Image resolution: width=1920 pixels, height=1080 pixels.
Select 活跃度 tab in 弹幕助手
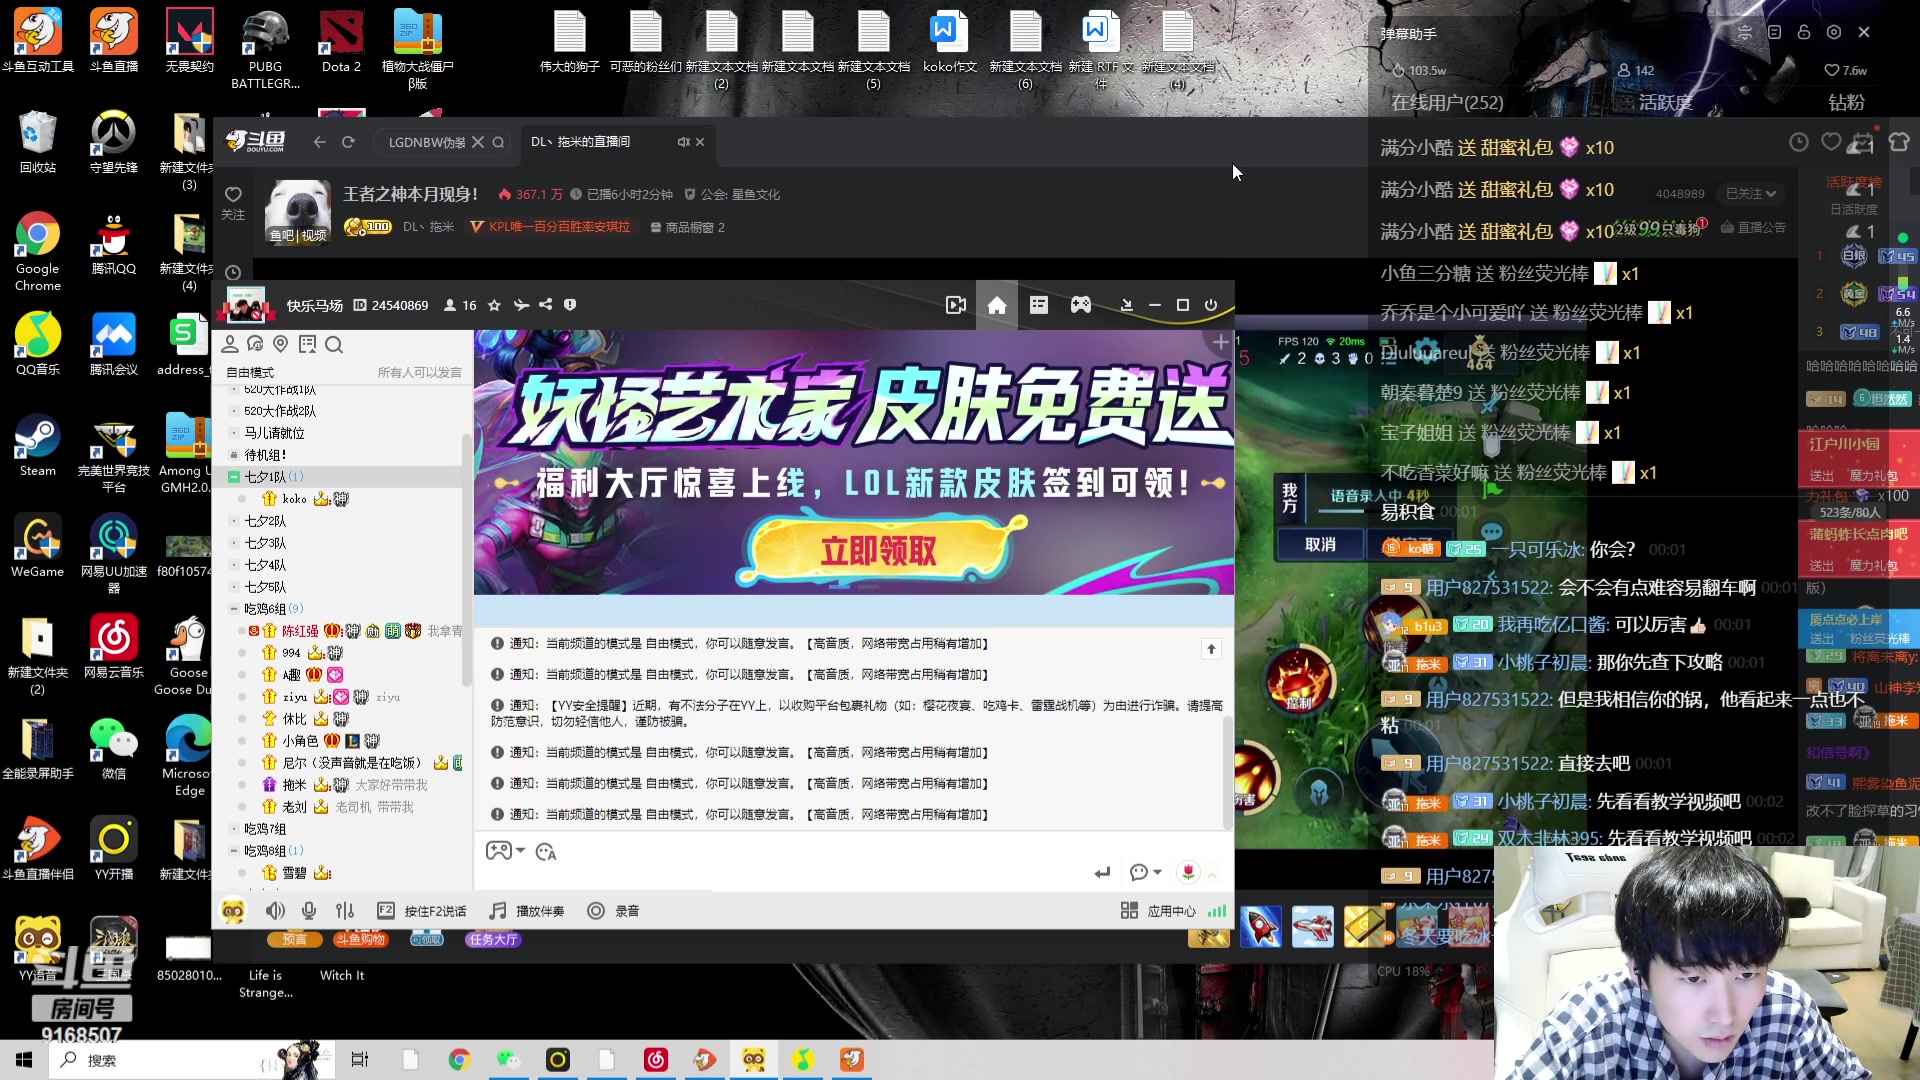pyautogui.click(x=1665, y=103)
